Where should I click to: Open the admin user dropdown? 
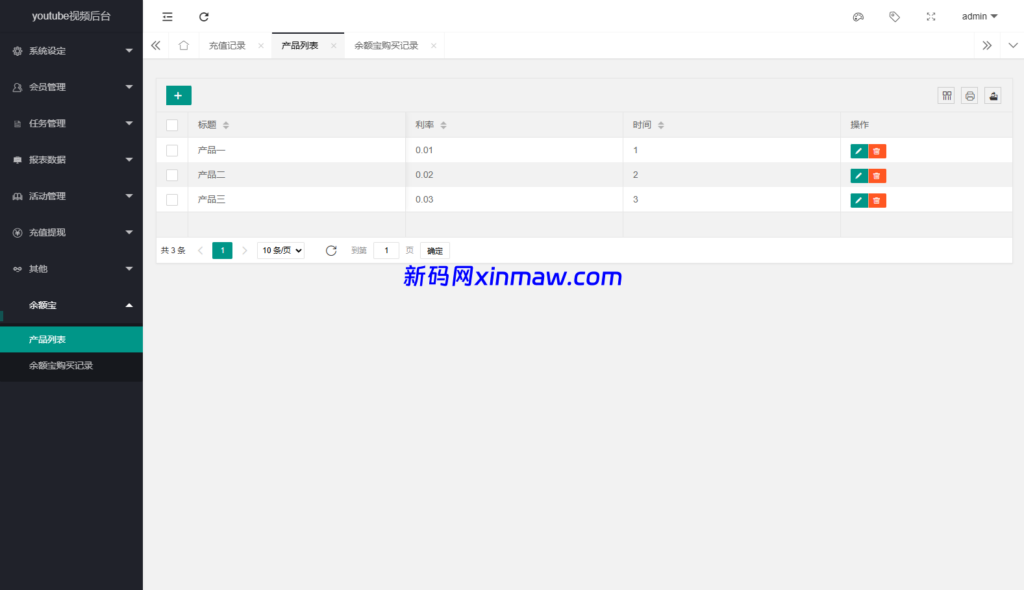pyautogui.click(x=979, y=16)
